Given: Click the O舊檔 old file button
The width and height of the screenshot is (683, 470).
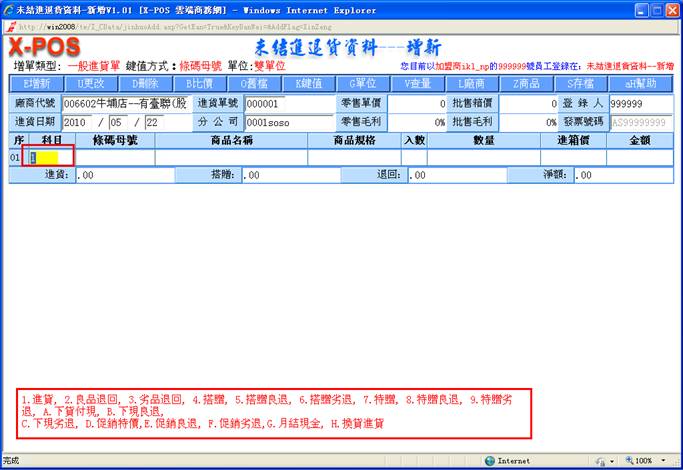Looking at the screenshot, I should pos(254,83).
